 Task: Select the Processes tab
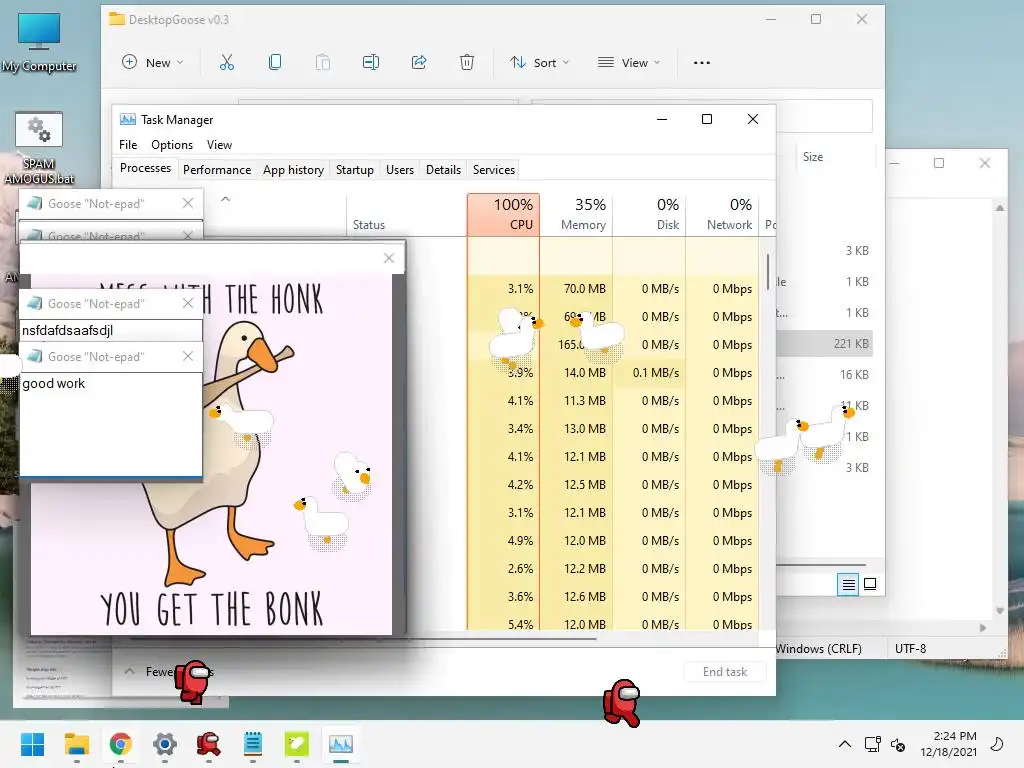145,168
